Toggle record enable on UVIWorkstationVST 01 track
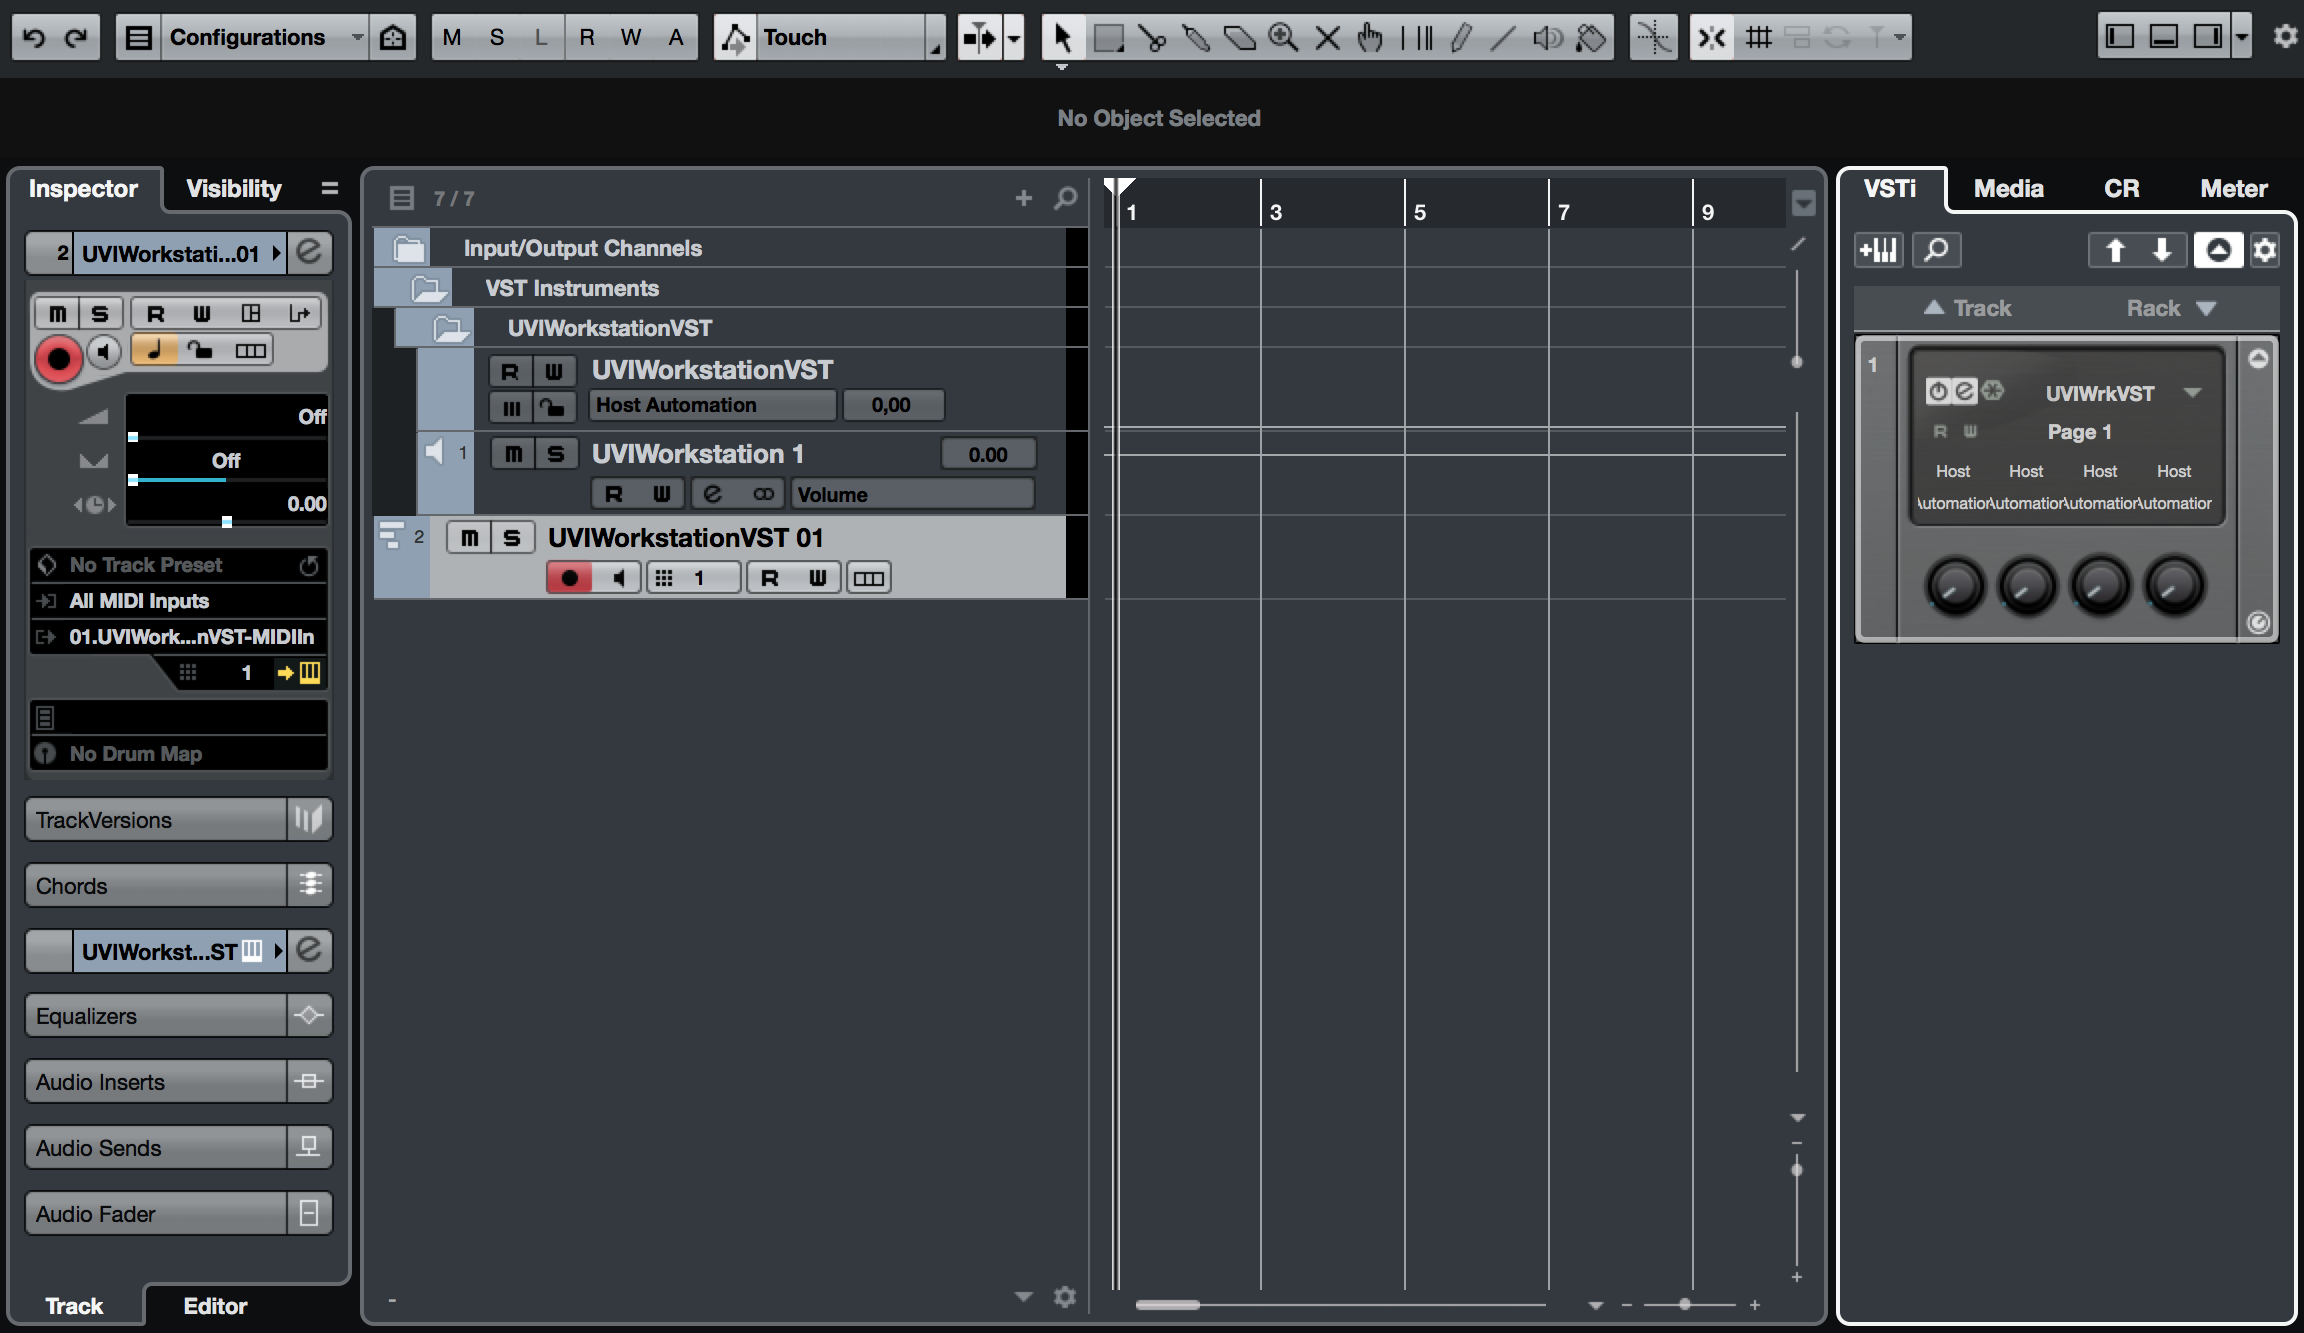 click(570, 578)
